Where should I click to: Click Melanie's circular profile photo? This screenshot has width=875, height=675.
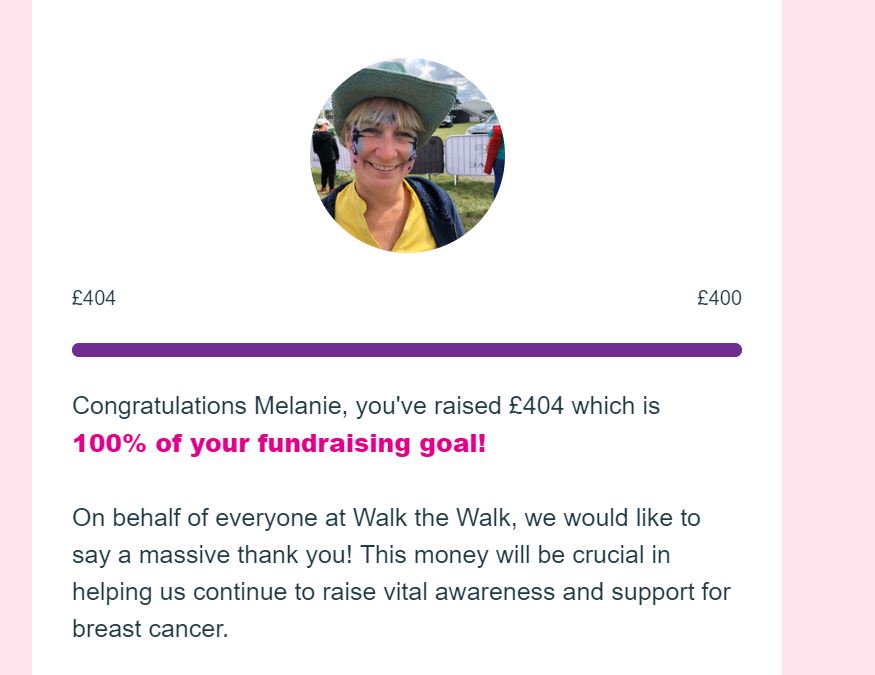coord(407,155)
